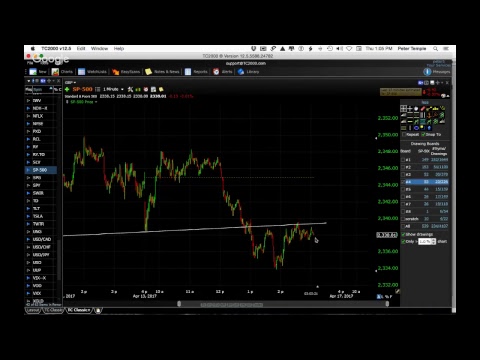Click the alarm clock icon on chart toolbar
This screenshot has height=360, width=480.
pyautogui.click(x=146, y=89)
